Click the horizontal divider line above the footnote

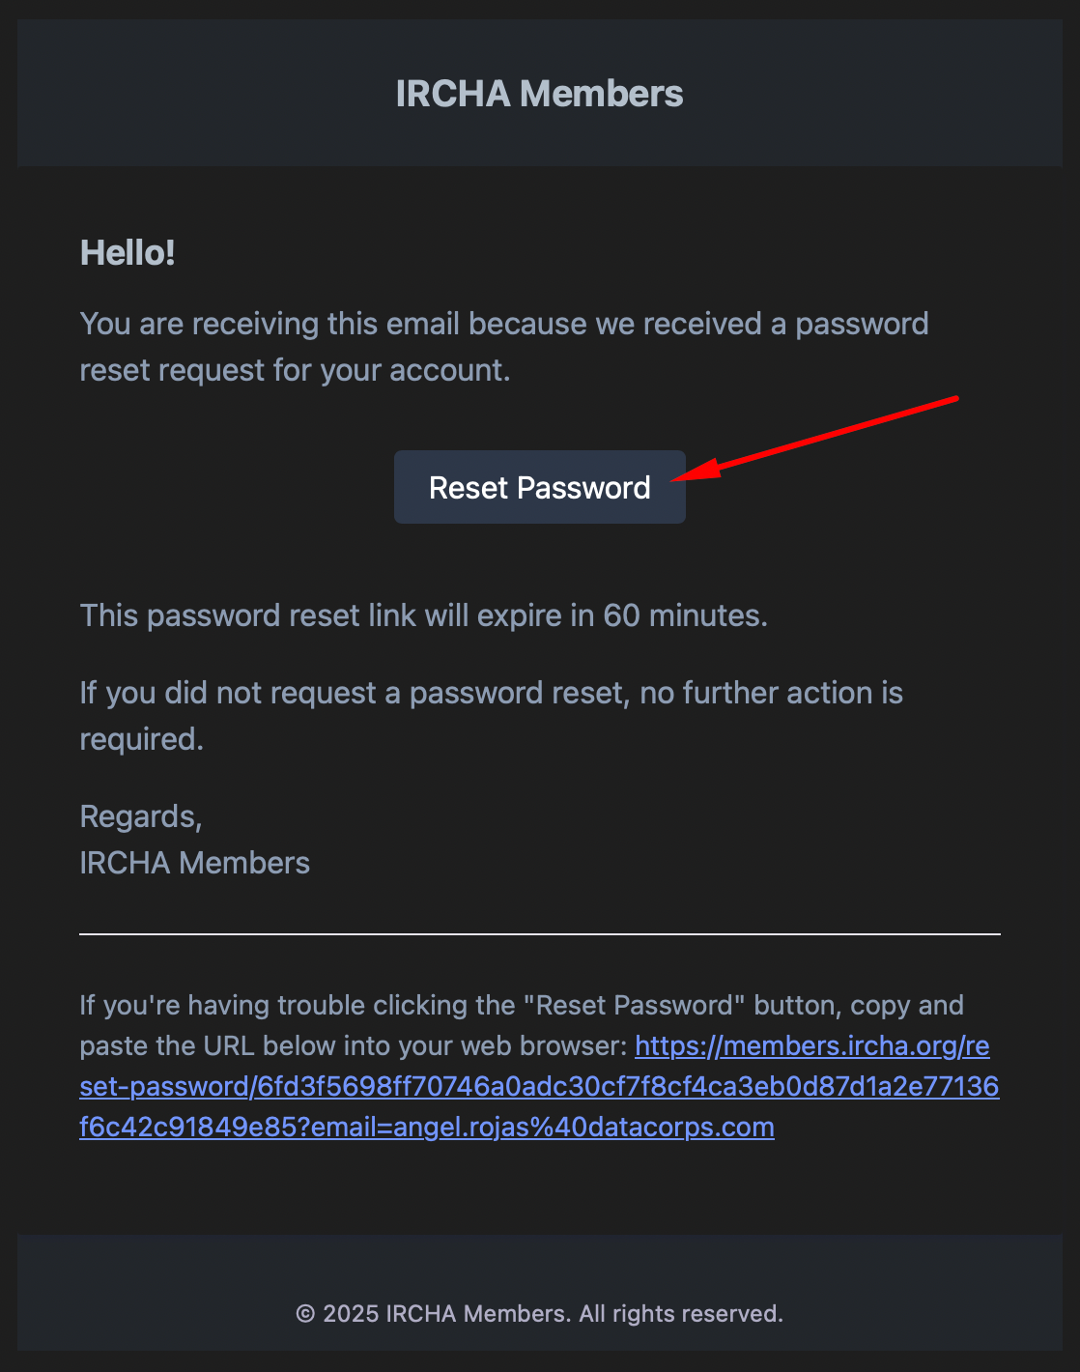539,934
